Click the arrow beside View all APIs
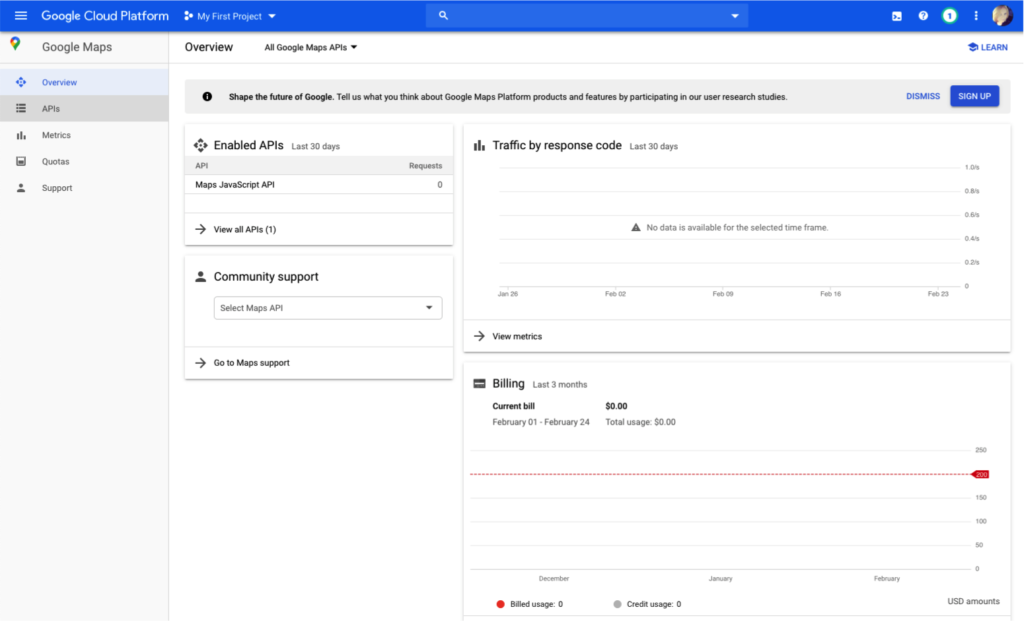The width and height of the screenshot is (1024, 622). [x=200, y=229]
